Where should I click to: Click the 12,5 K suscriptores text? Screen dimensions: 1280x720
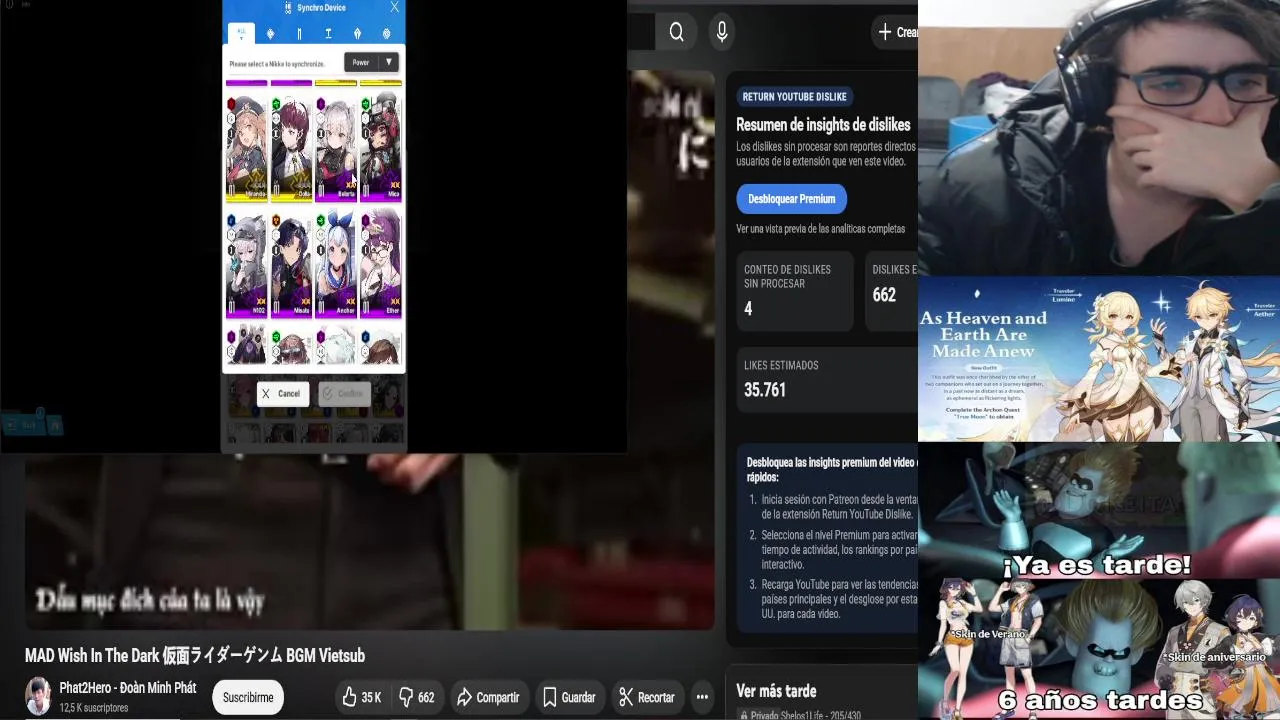click(94, 708)
